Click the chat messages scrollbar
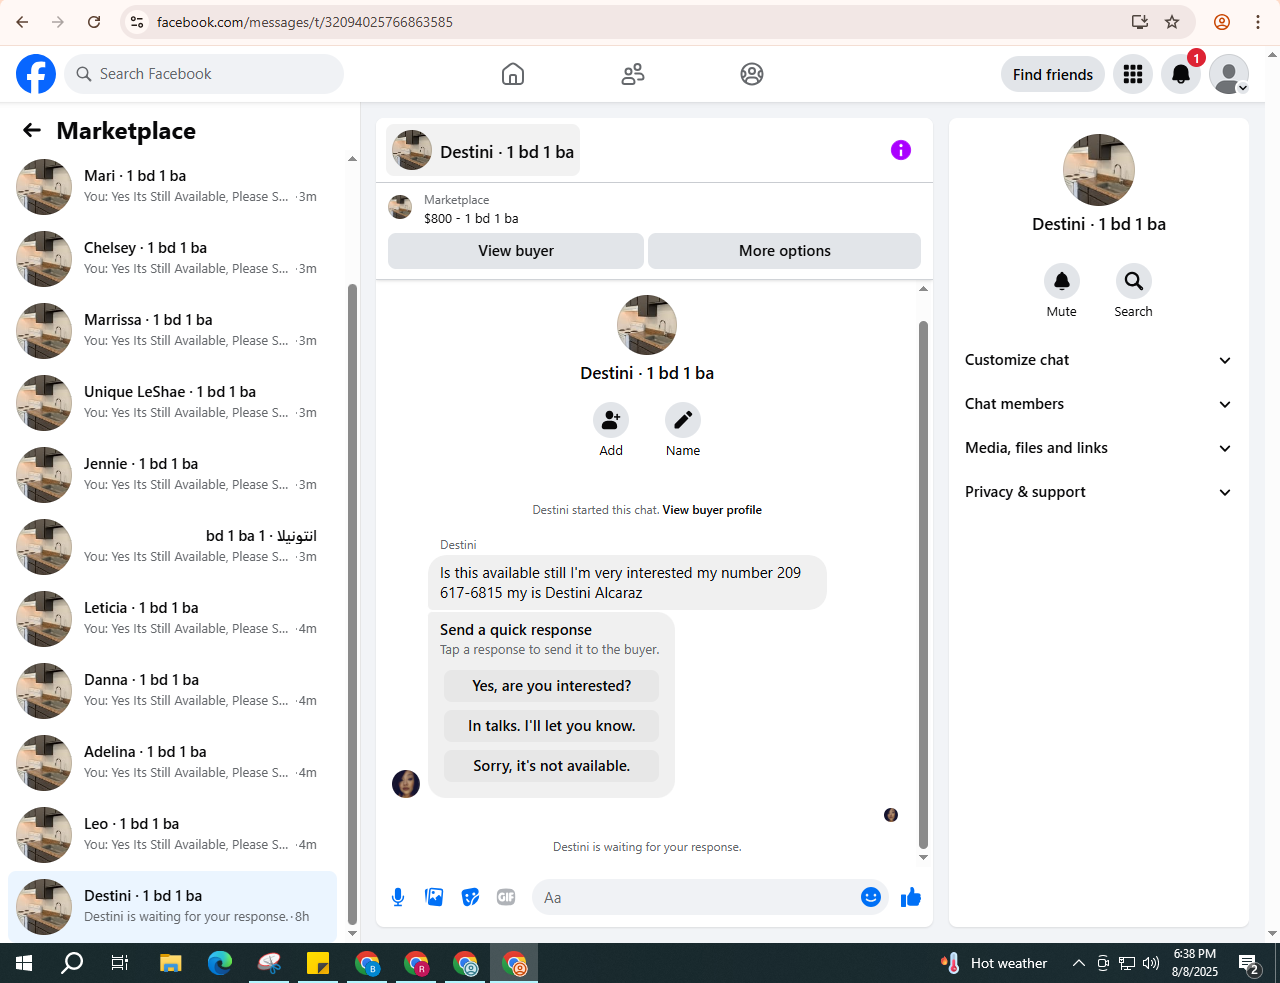Viewport: 1280px width, 983px height. 923,585
